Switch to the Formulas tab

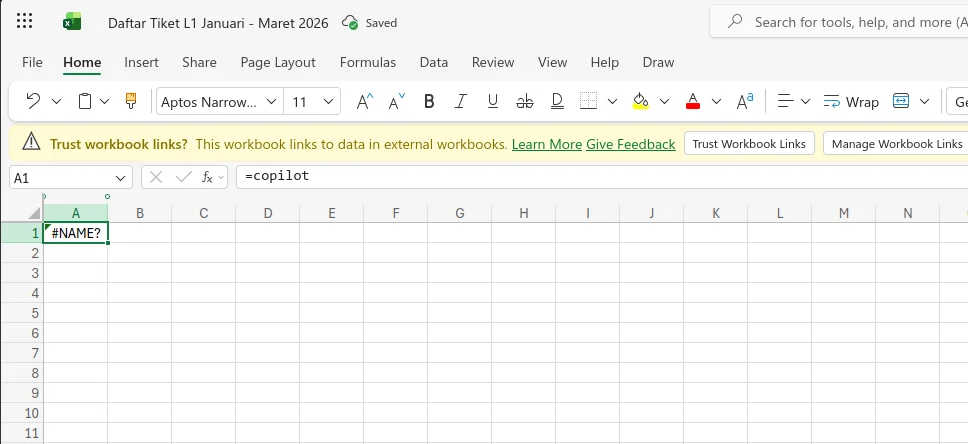coord(368,62)
